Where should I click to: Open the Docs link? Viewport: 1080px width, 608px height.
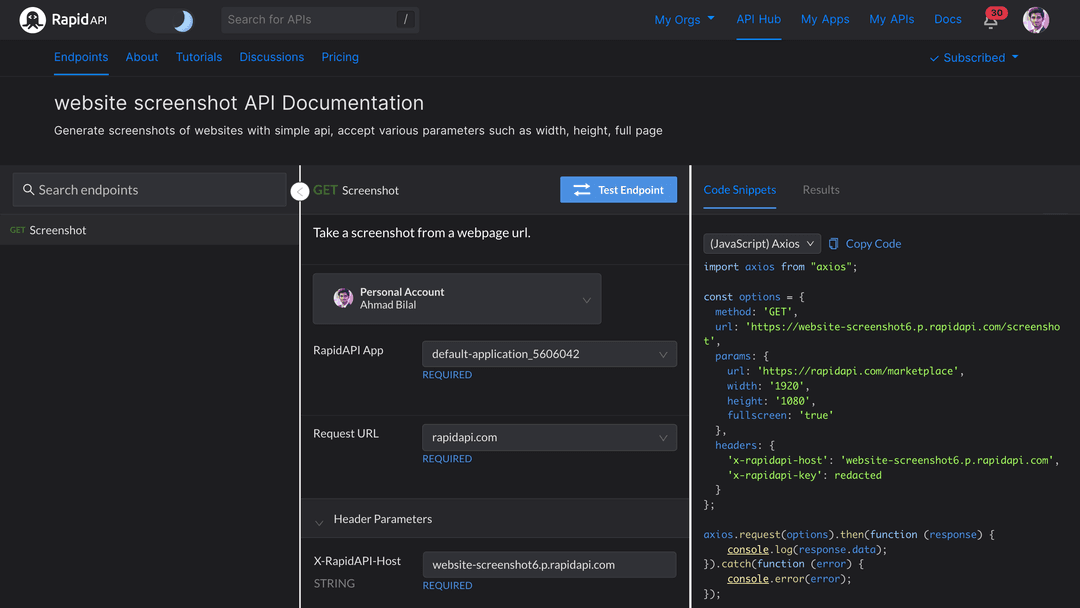[x=947, y=19]
